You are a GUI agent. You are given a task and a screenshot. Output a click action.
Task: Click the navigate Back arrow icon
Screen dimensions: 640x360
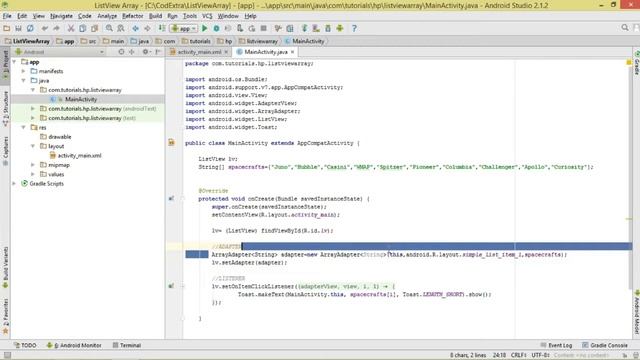pos(135,28)
